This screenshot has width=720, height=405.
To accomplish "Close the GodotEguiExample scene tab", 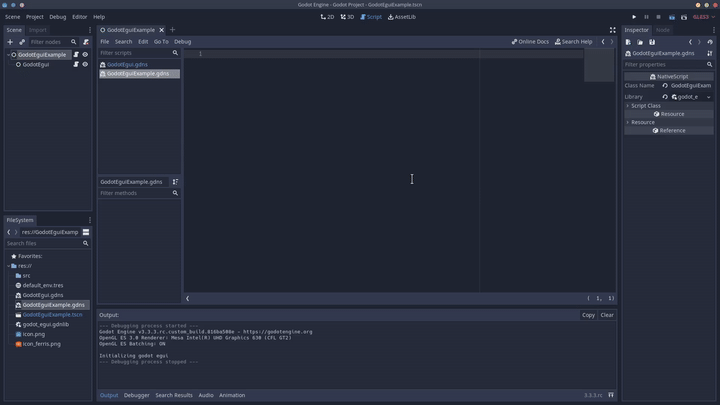I will tap(162, 30).
